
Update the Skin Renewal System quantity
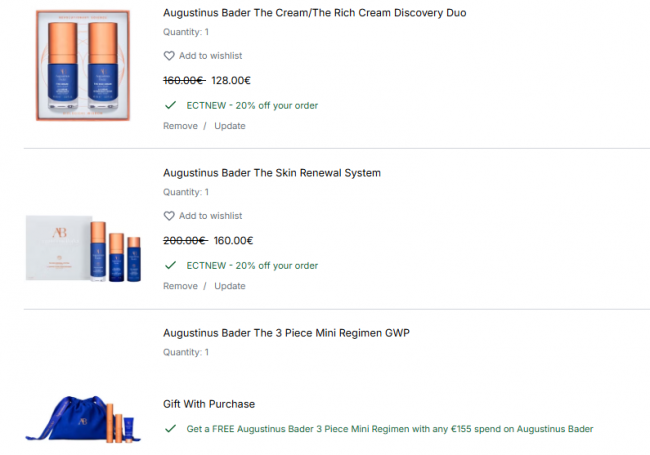coord(230,286)
